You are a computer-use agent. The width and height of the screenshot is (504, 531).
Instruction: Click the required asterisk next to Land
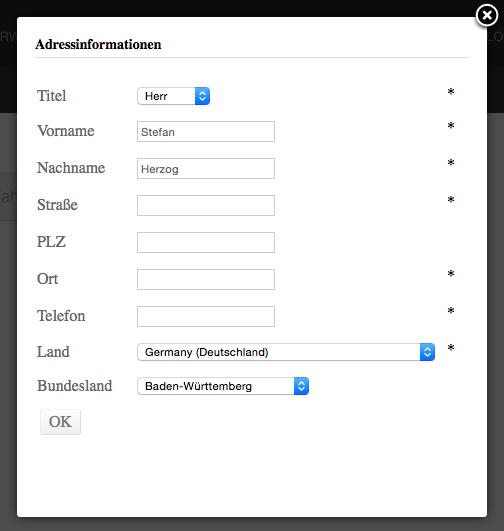[x=450, y=348]
